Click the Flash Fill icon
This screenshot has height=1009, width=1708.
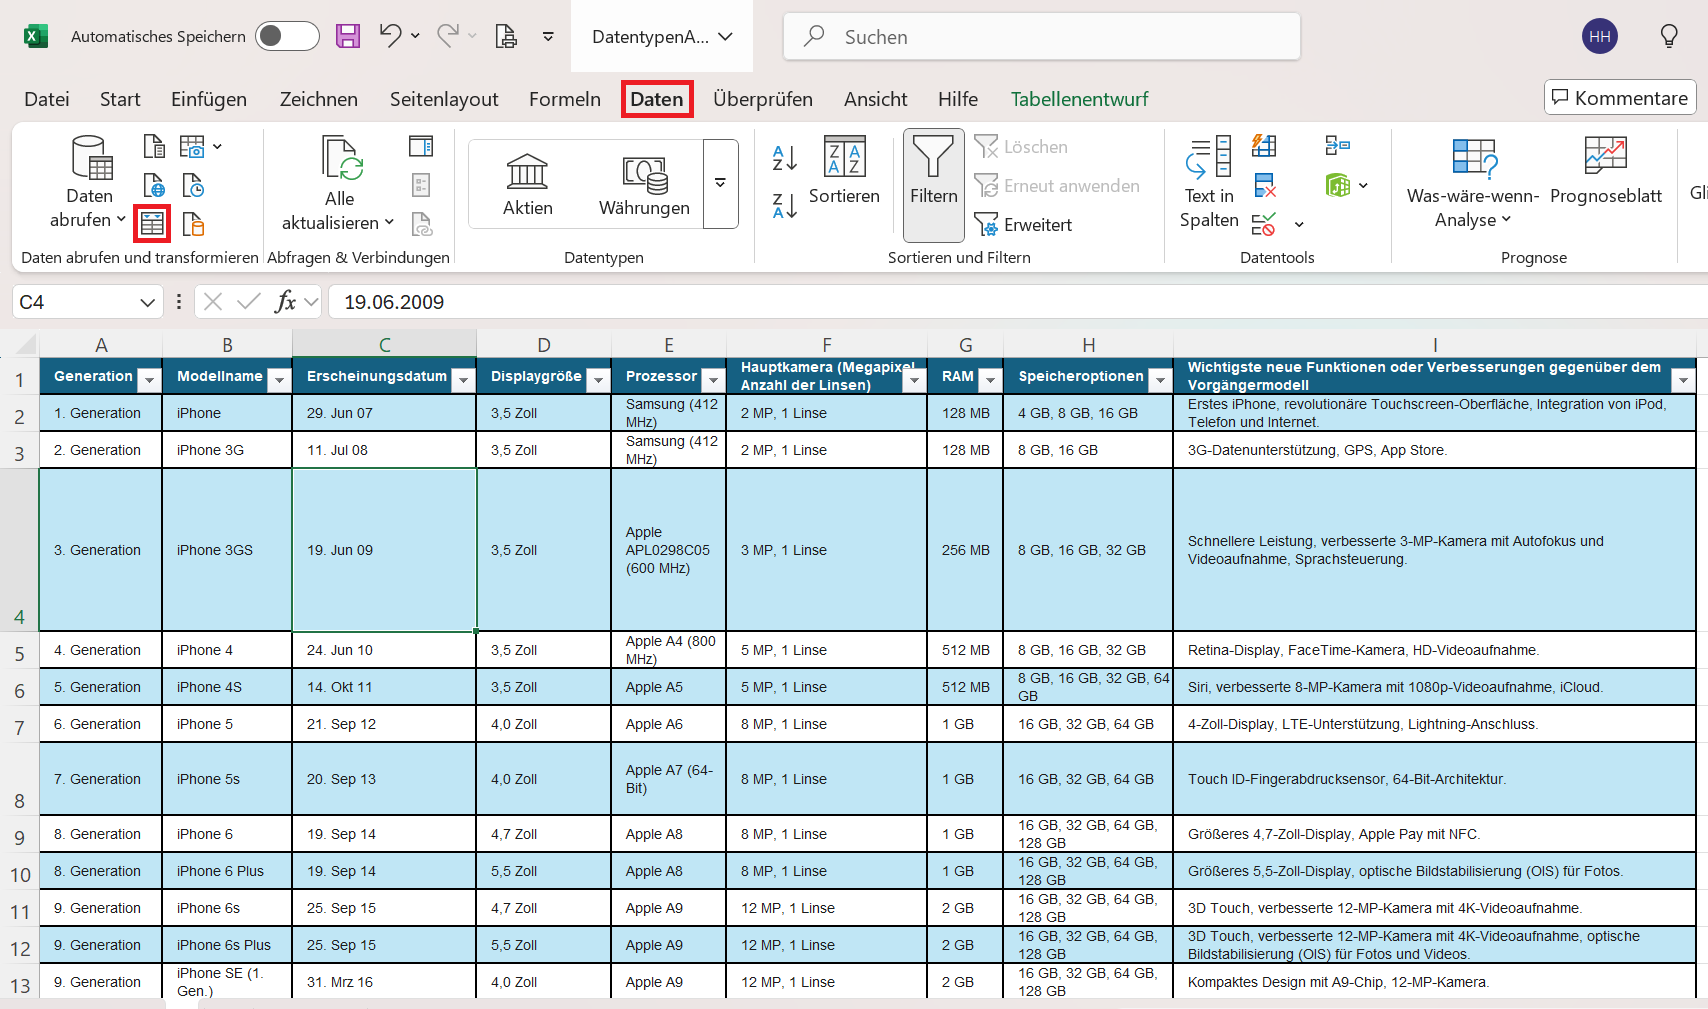click(x=1264, y=146)
